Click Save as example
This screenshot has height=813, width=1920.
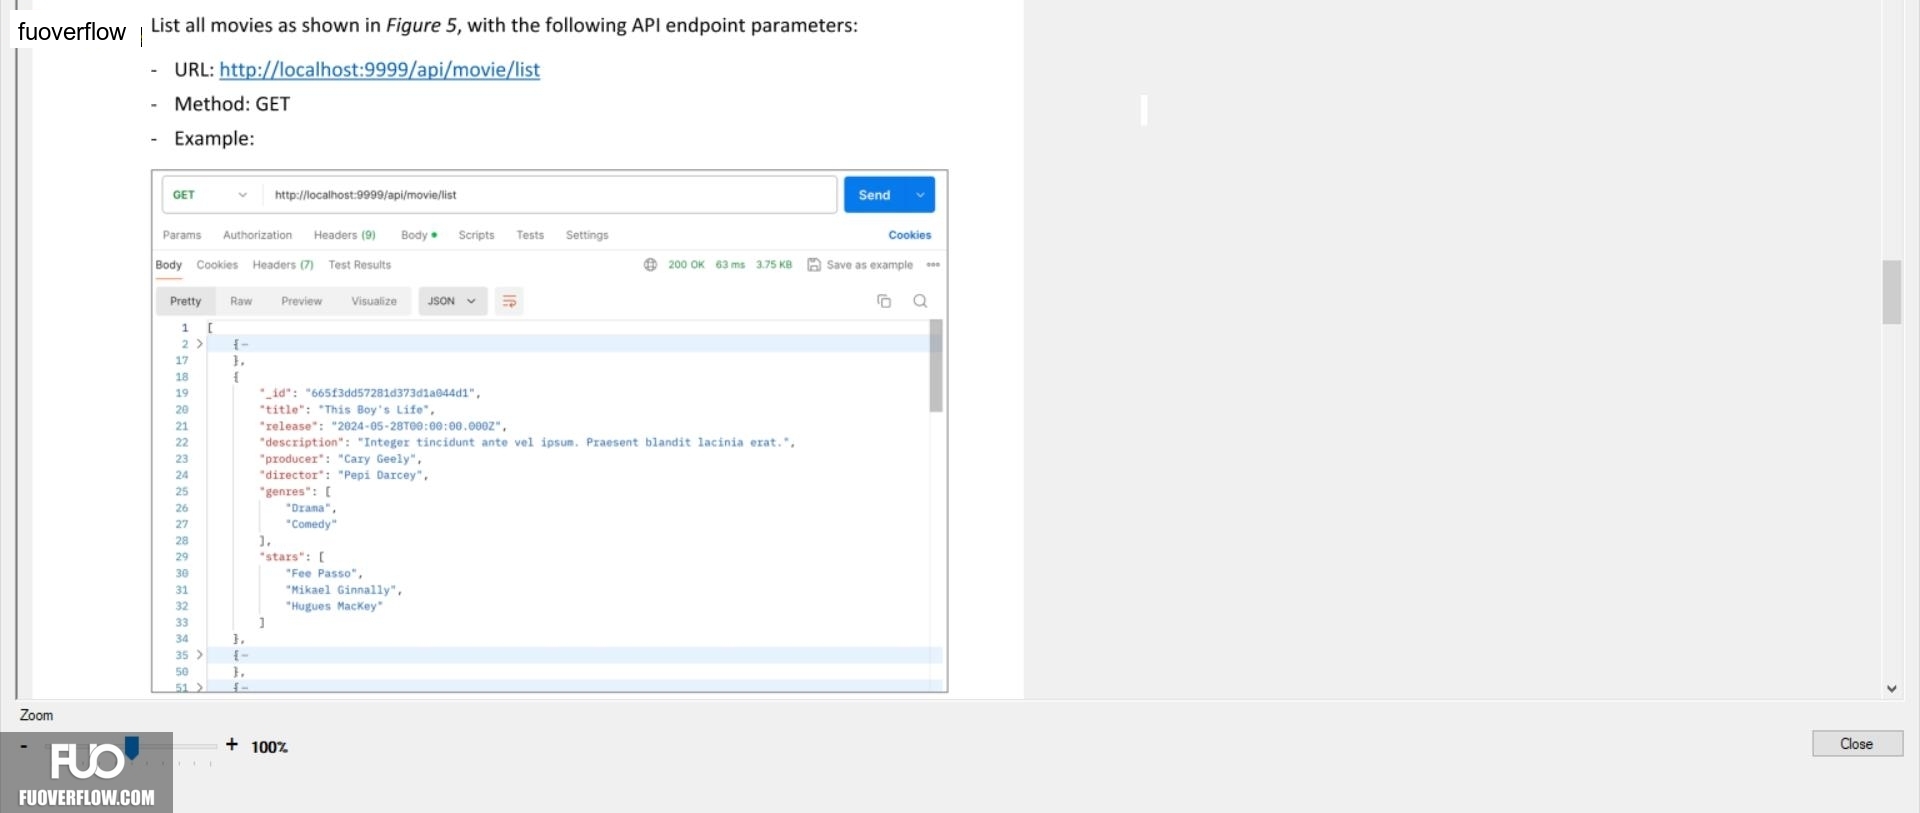[x=860, y=265]
